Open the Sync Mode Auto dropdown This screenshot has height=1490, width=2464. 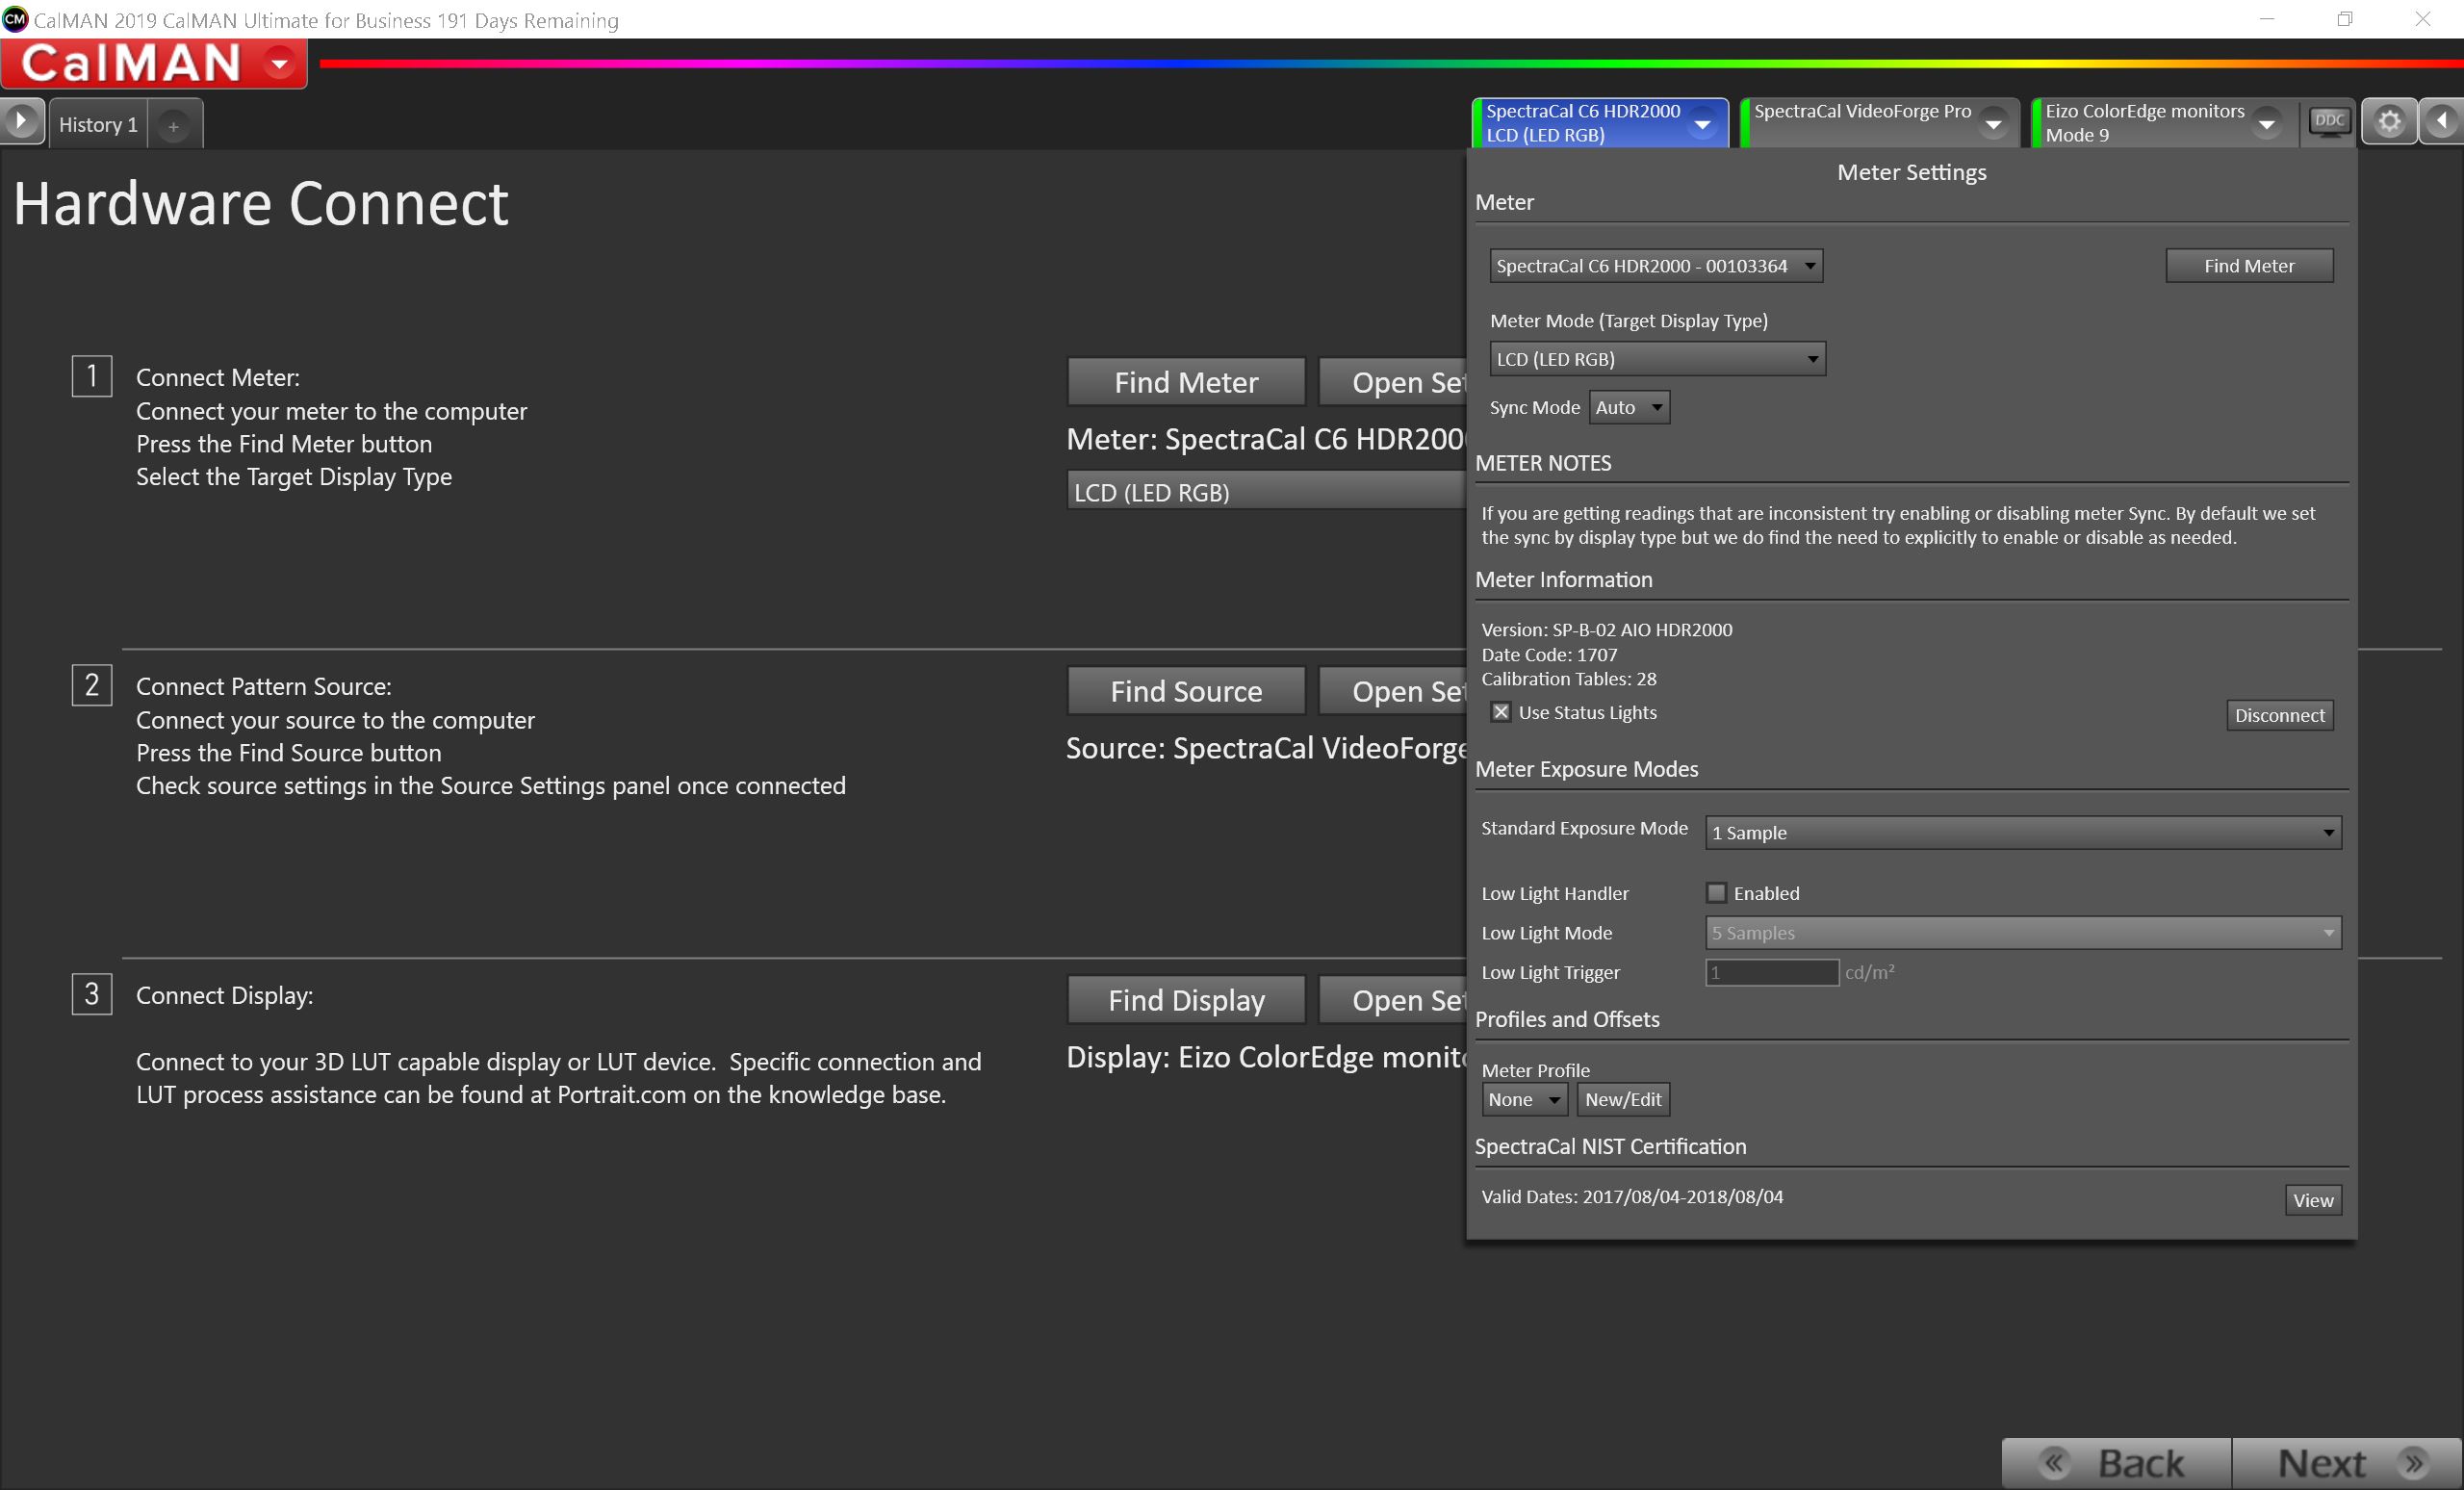point(1629,407)
